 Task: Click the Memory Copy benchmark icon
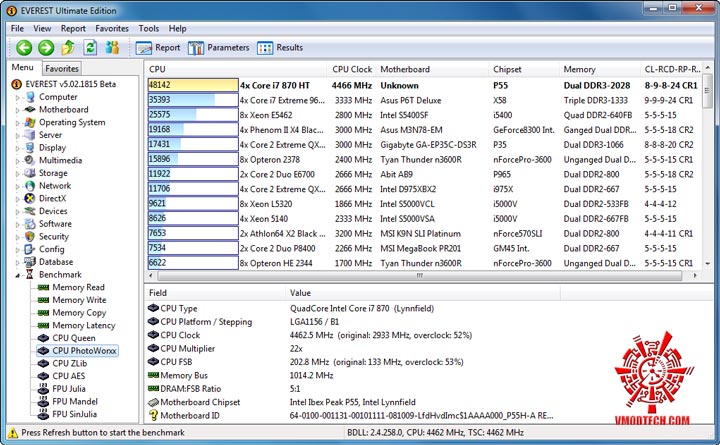(x=43, y=313)
